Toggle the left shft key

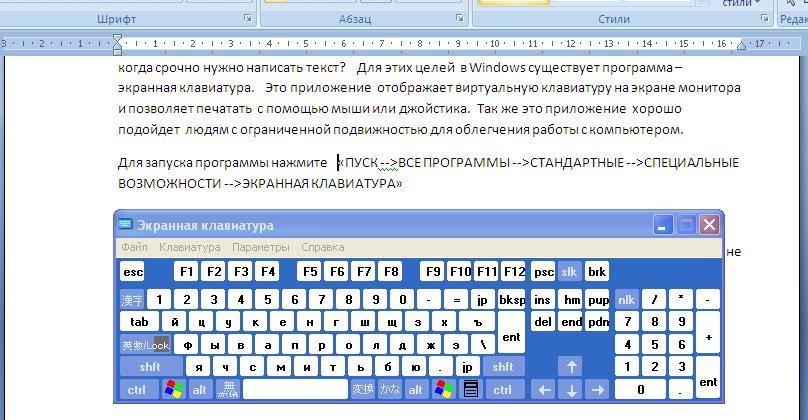[150, 367]
